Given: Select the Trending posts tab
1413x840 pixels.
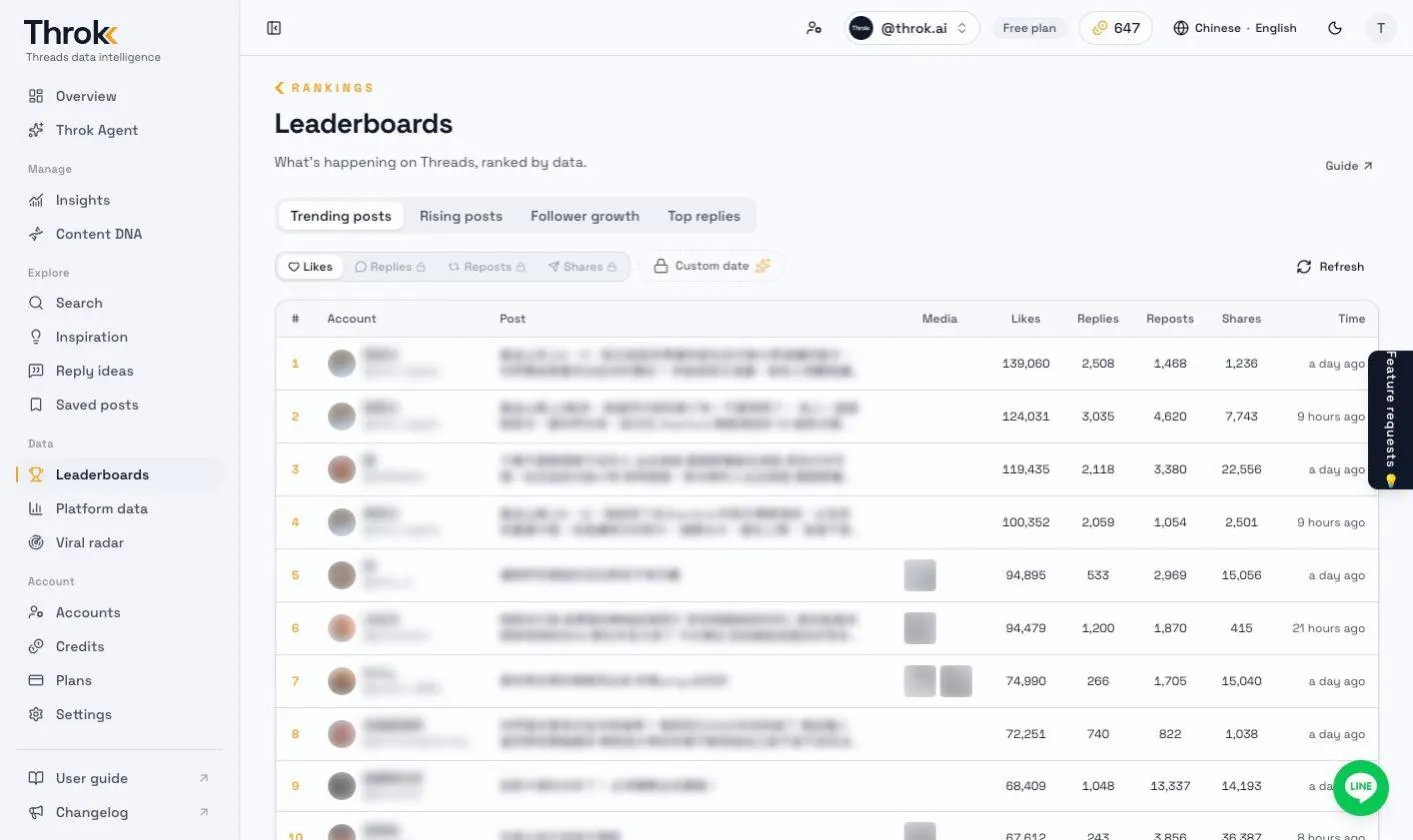Looking at the screenshot, I should coord(341,216).
